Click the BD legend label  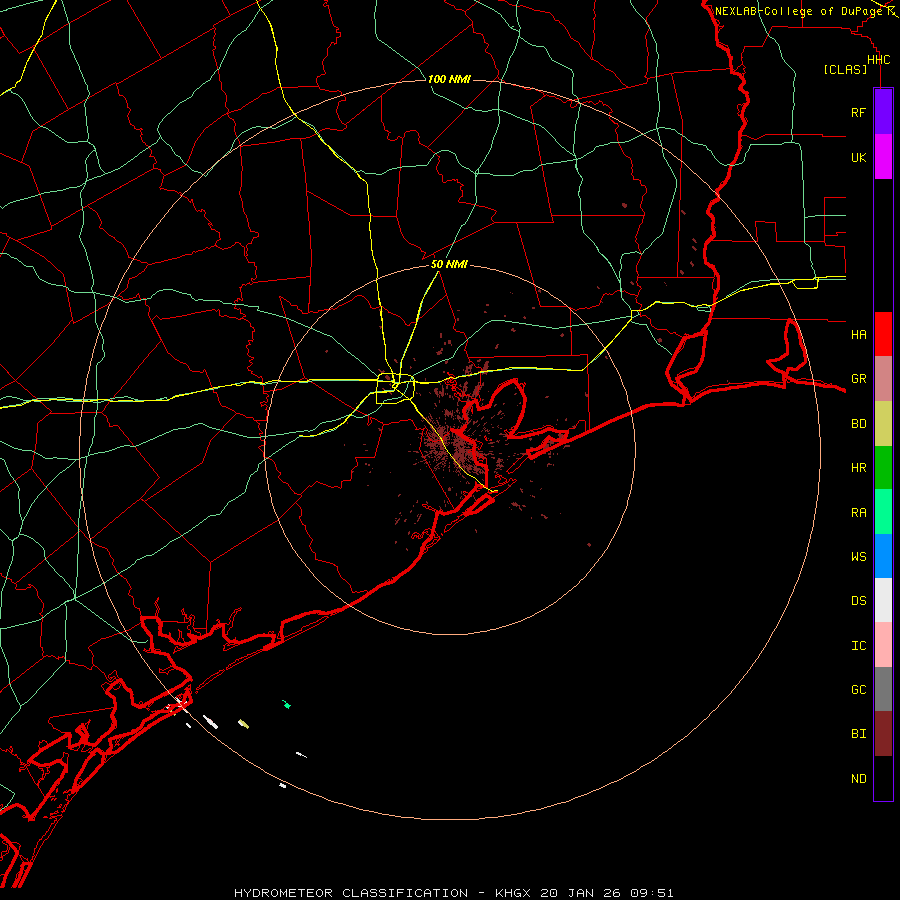(858, 423)
